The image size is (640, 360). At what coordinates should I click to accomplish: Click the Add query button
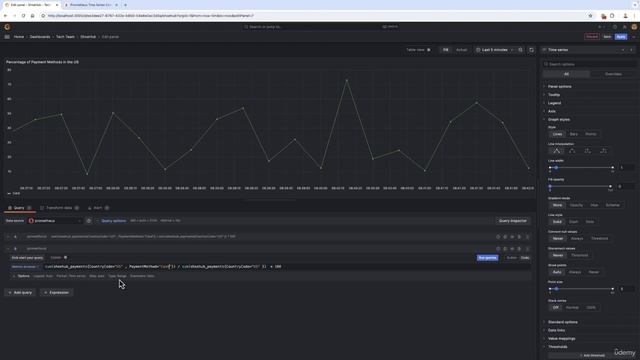(x=20, y=293)
